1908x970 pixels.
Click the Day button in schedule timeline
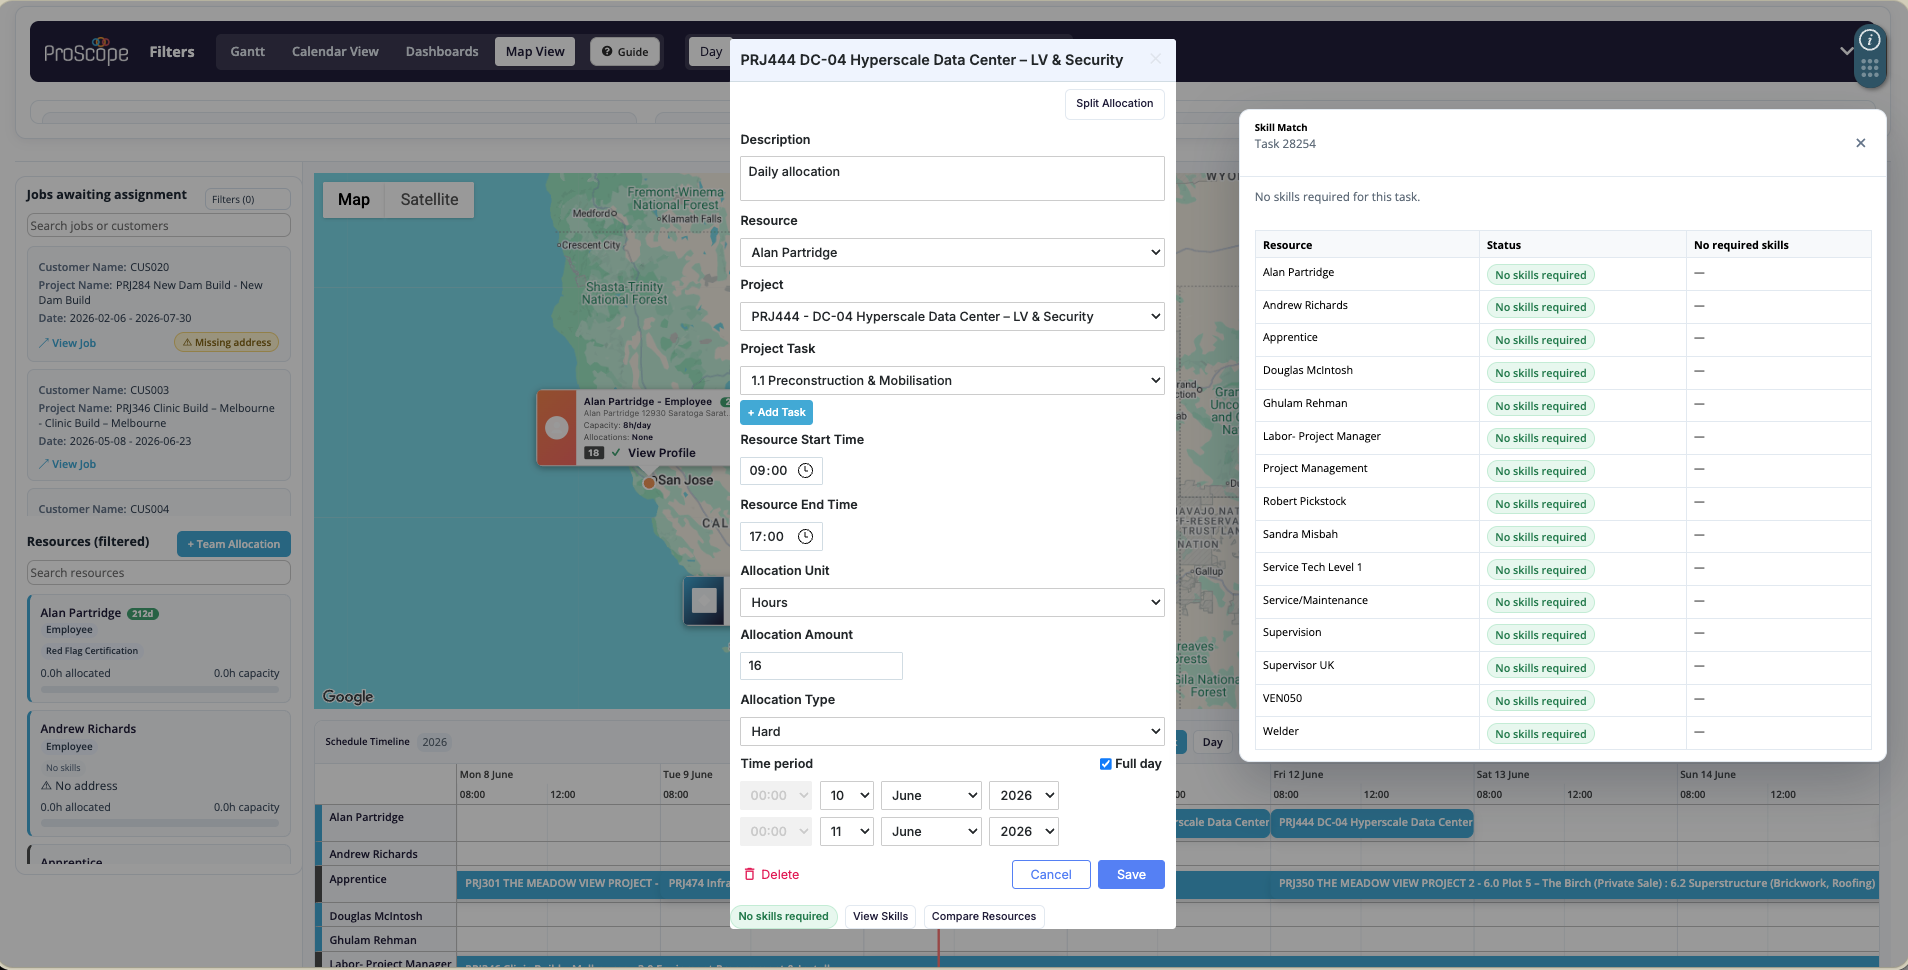click(1213, 742)
